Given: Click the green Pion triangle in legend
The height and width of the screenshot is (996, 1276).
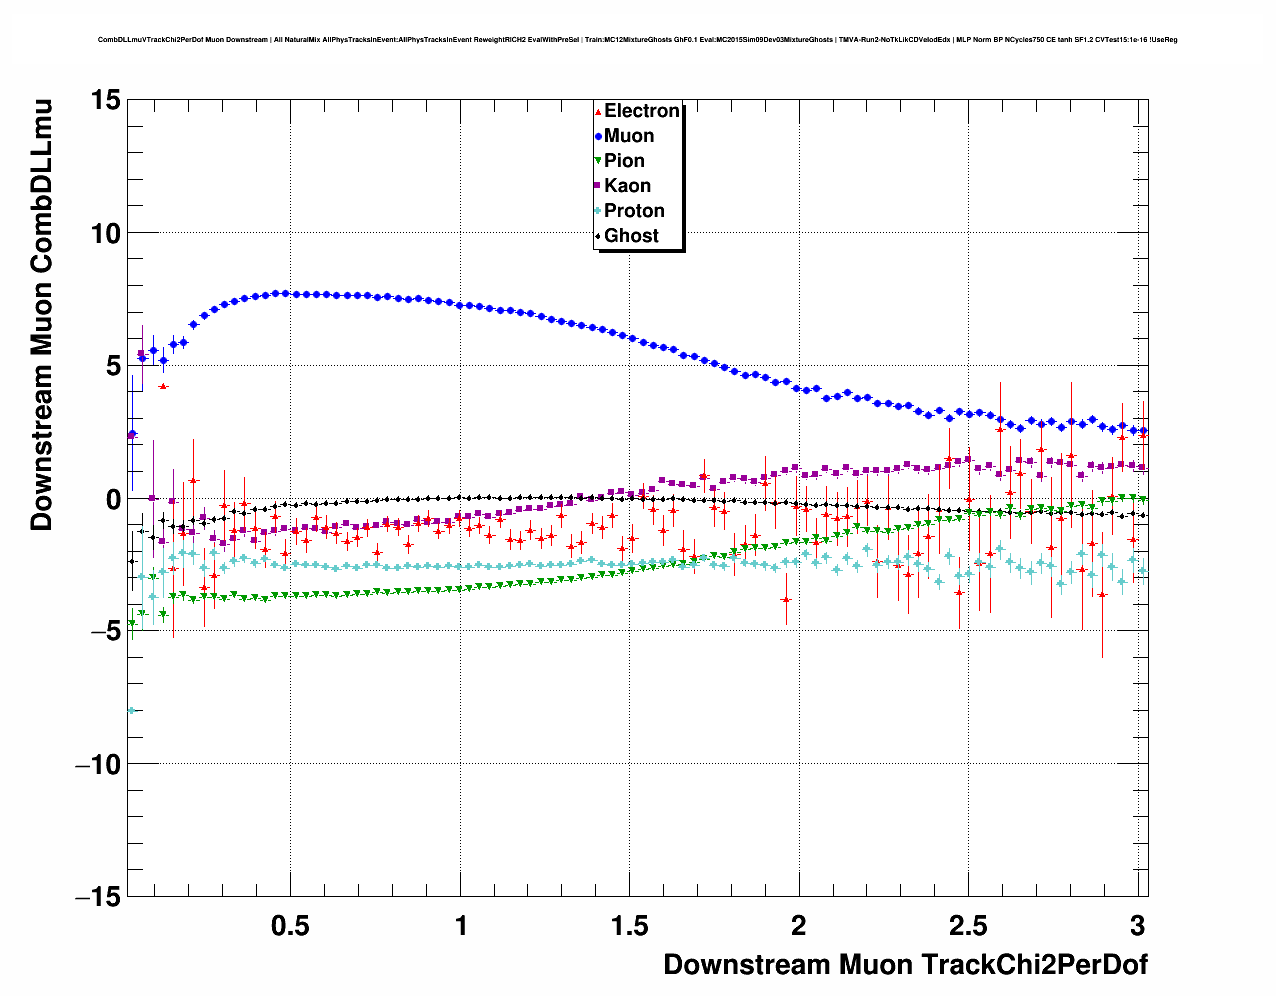Looking at the screenshot, I should pyautogui.click(x=598, y=161).
